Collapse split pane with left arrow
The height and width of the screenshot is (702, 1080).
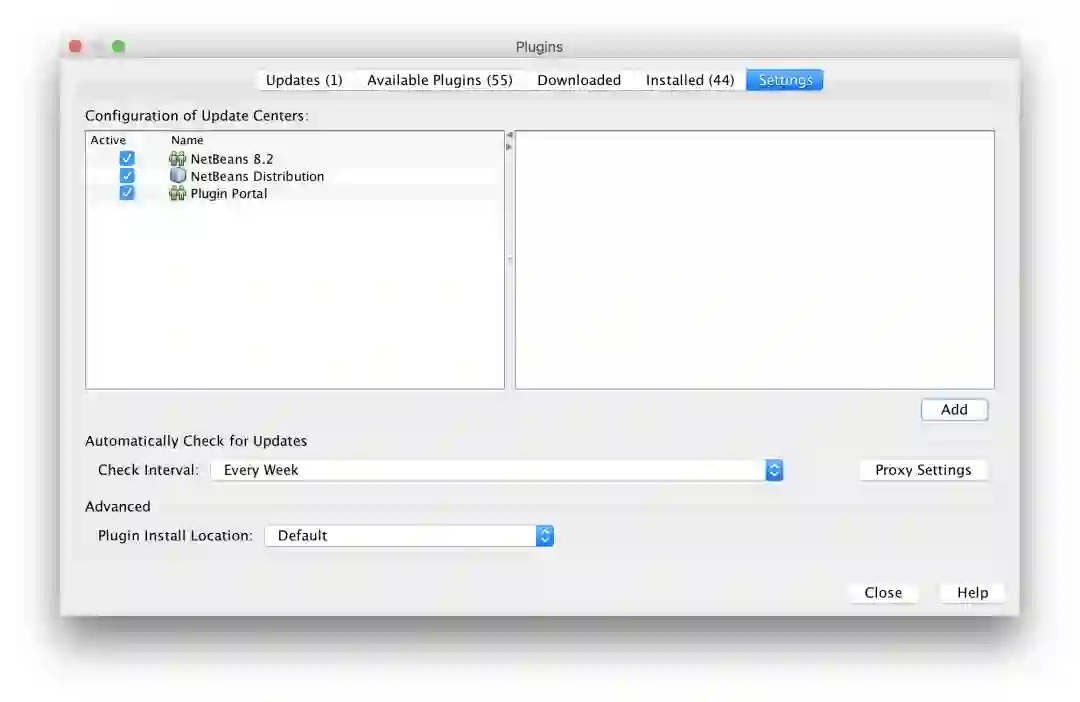[x=510, y=135]
